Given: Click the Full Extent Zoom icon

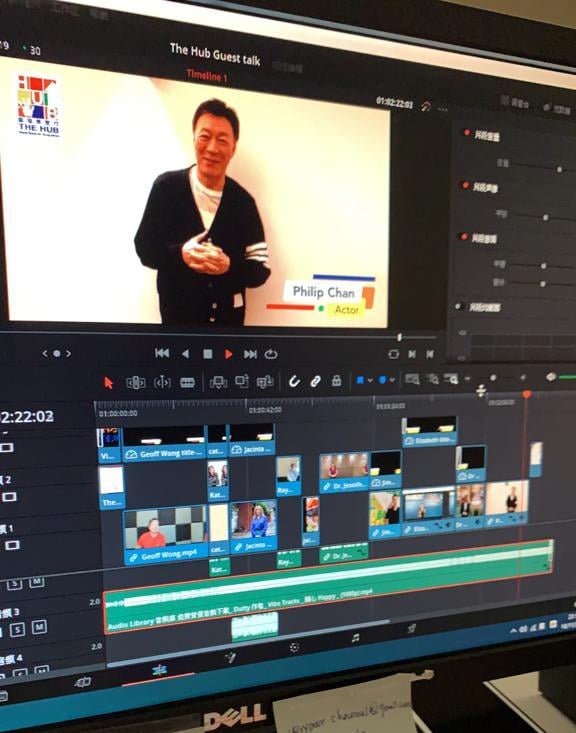Looking at the screenshot, I should 412,379.
